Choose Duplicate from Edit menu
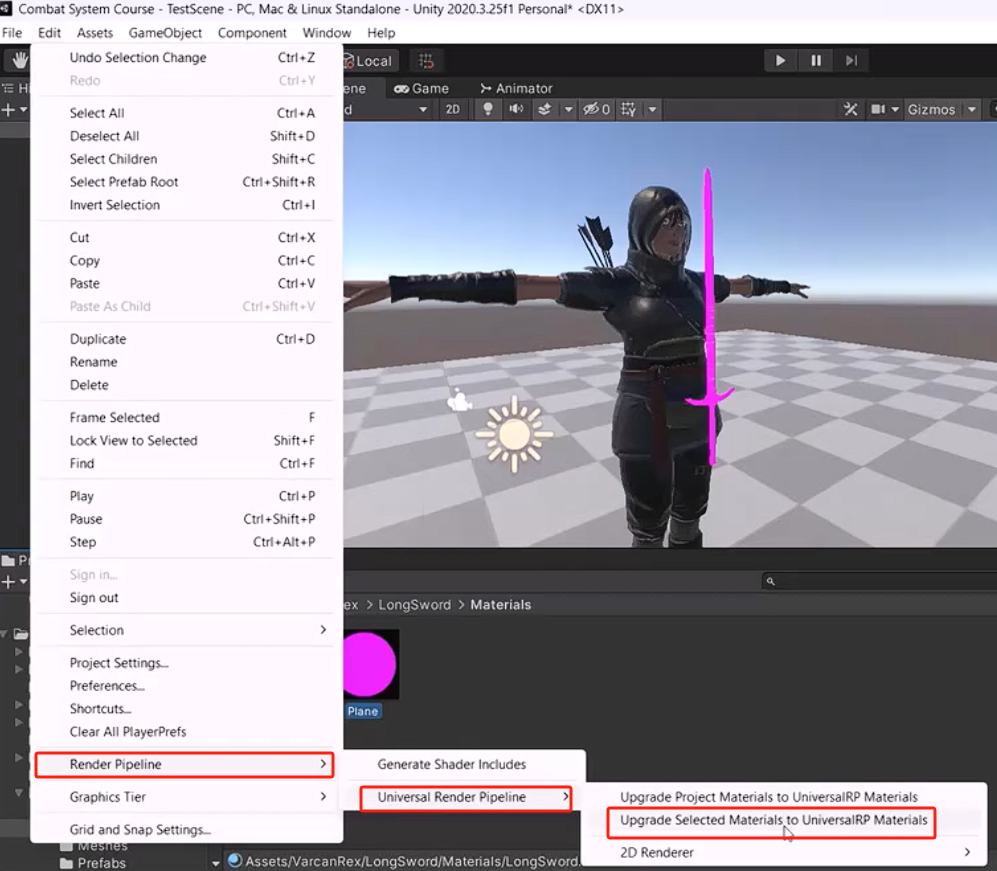The image size is (997, 871). [x=184, y=339]
